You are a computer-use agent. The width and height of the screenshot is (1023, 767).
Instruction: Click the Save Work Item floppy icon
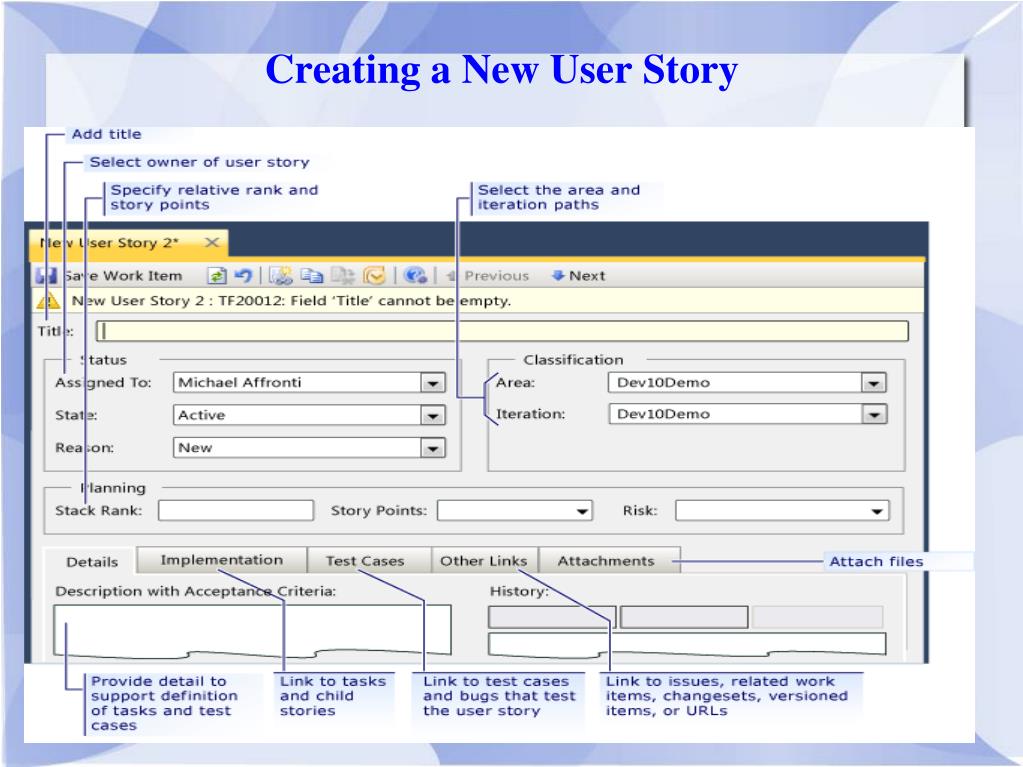click(x=46, y=276)
